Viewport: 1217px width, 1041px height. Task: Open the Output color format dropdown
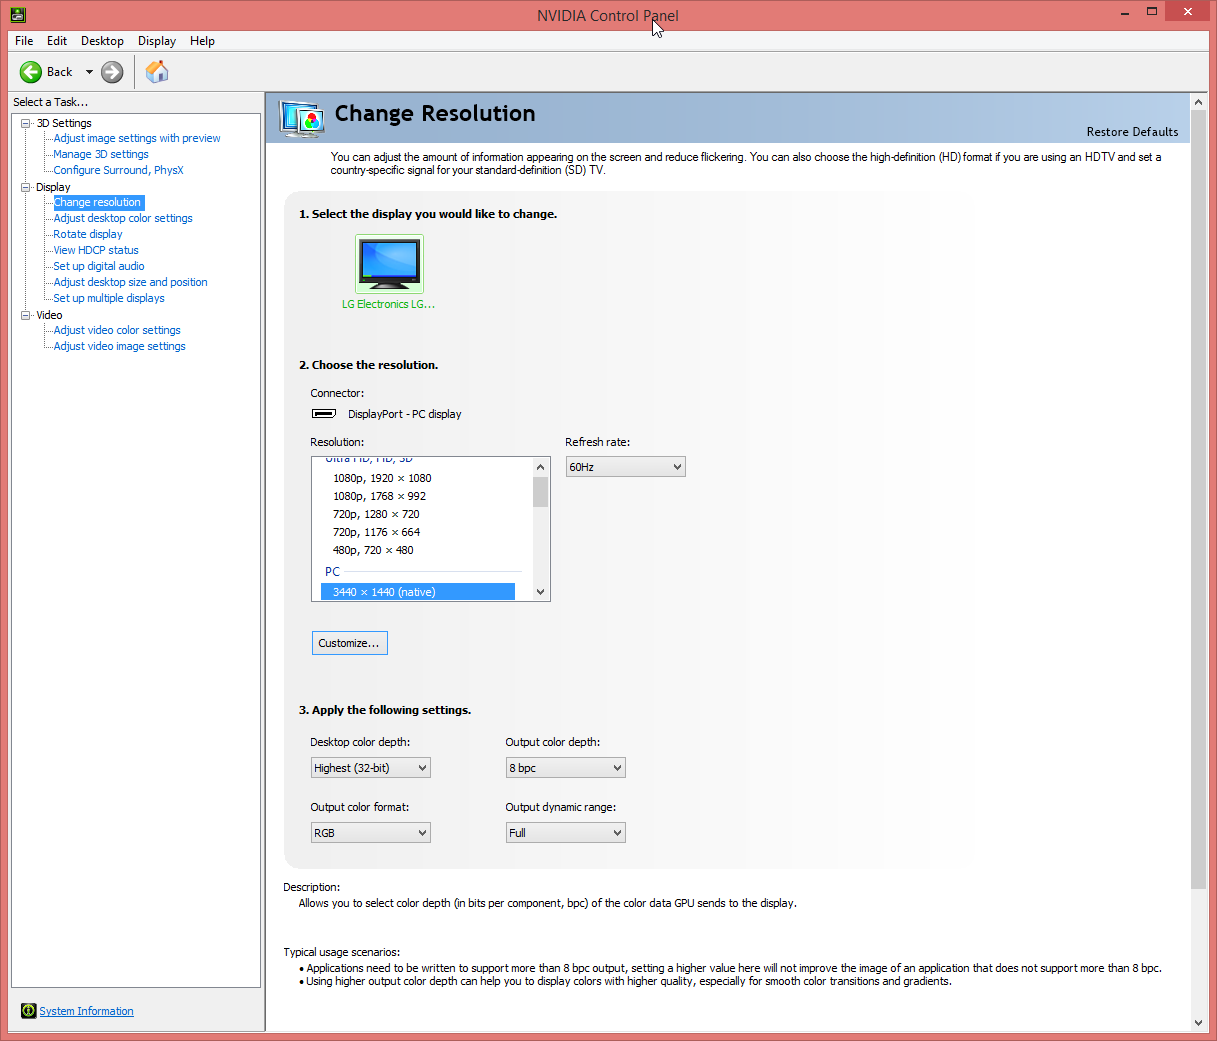(371, 833)
